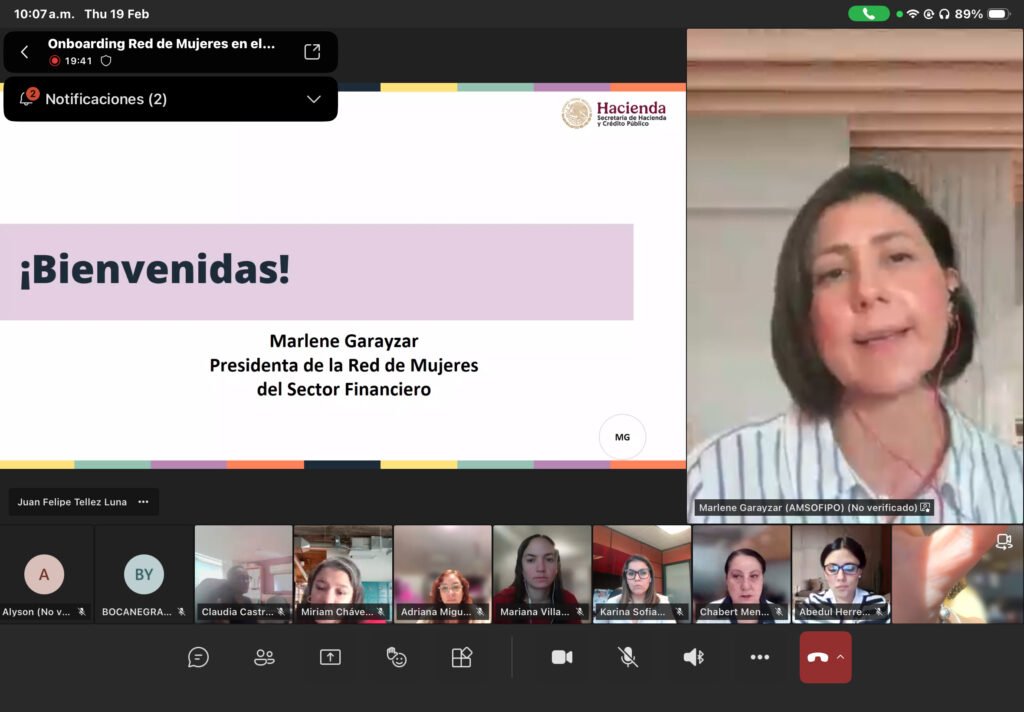
Task: Open reactions and raise hand menu
Action: pos(396,657)
